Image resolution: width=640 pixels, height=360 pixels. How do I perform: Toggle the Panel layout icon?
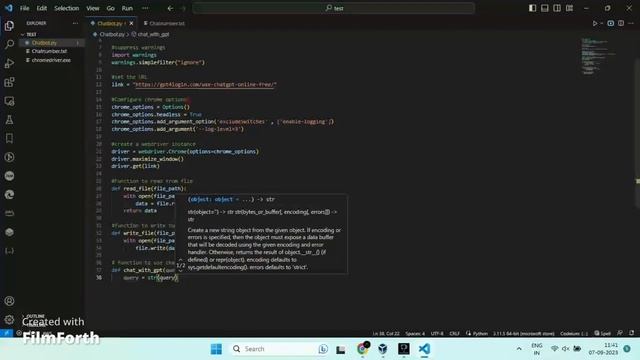coord(544,8)
